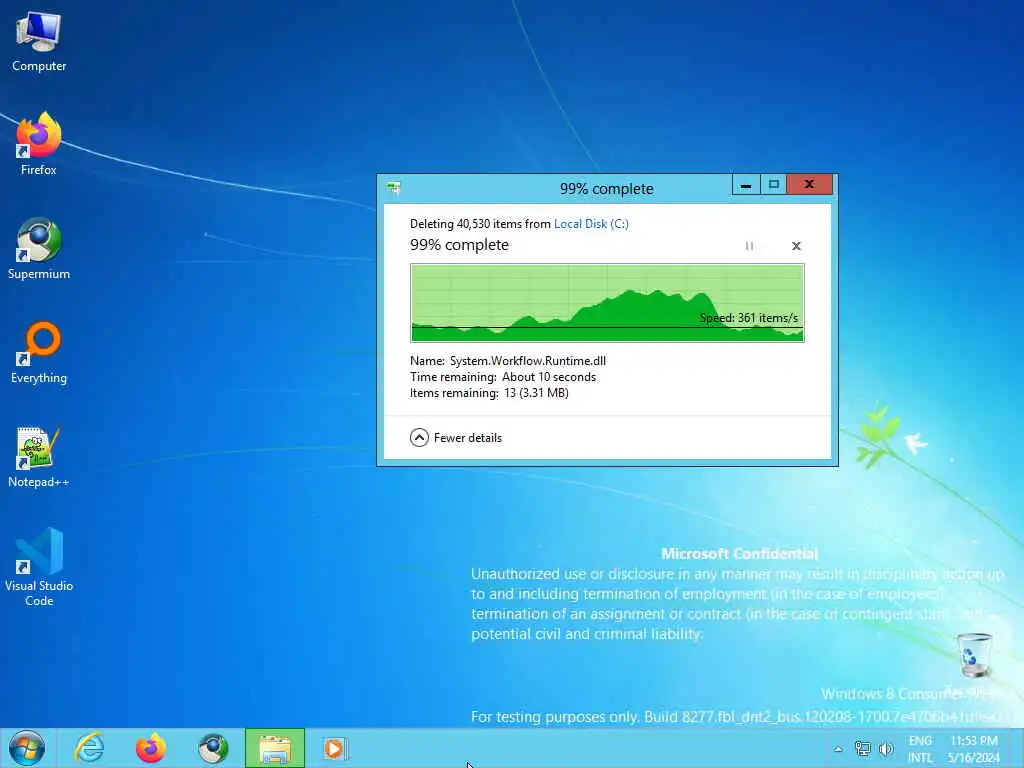Open the ENG INTL language indicator
The image size is (1024, 768).
coord(920,749)
